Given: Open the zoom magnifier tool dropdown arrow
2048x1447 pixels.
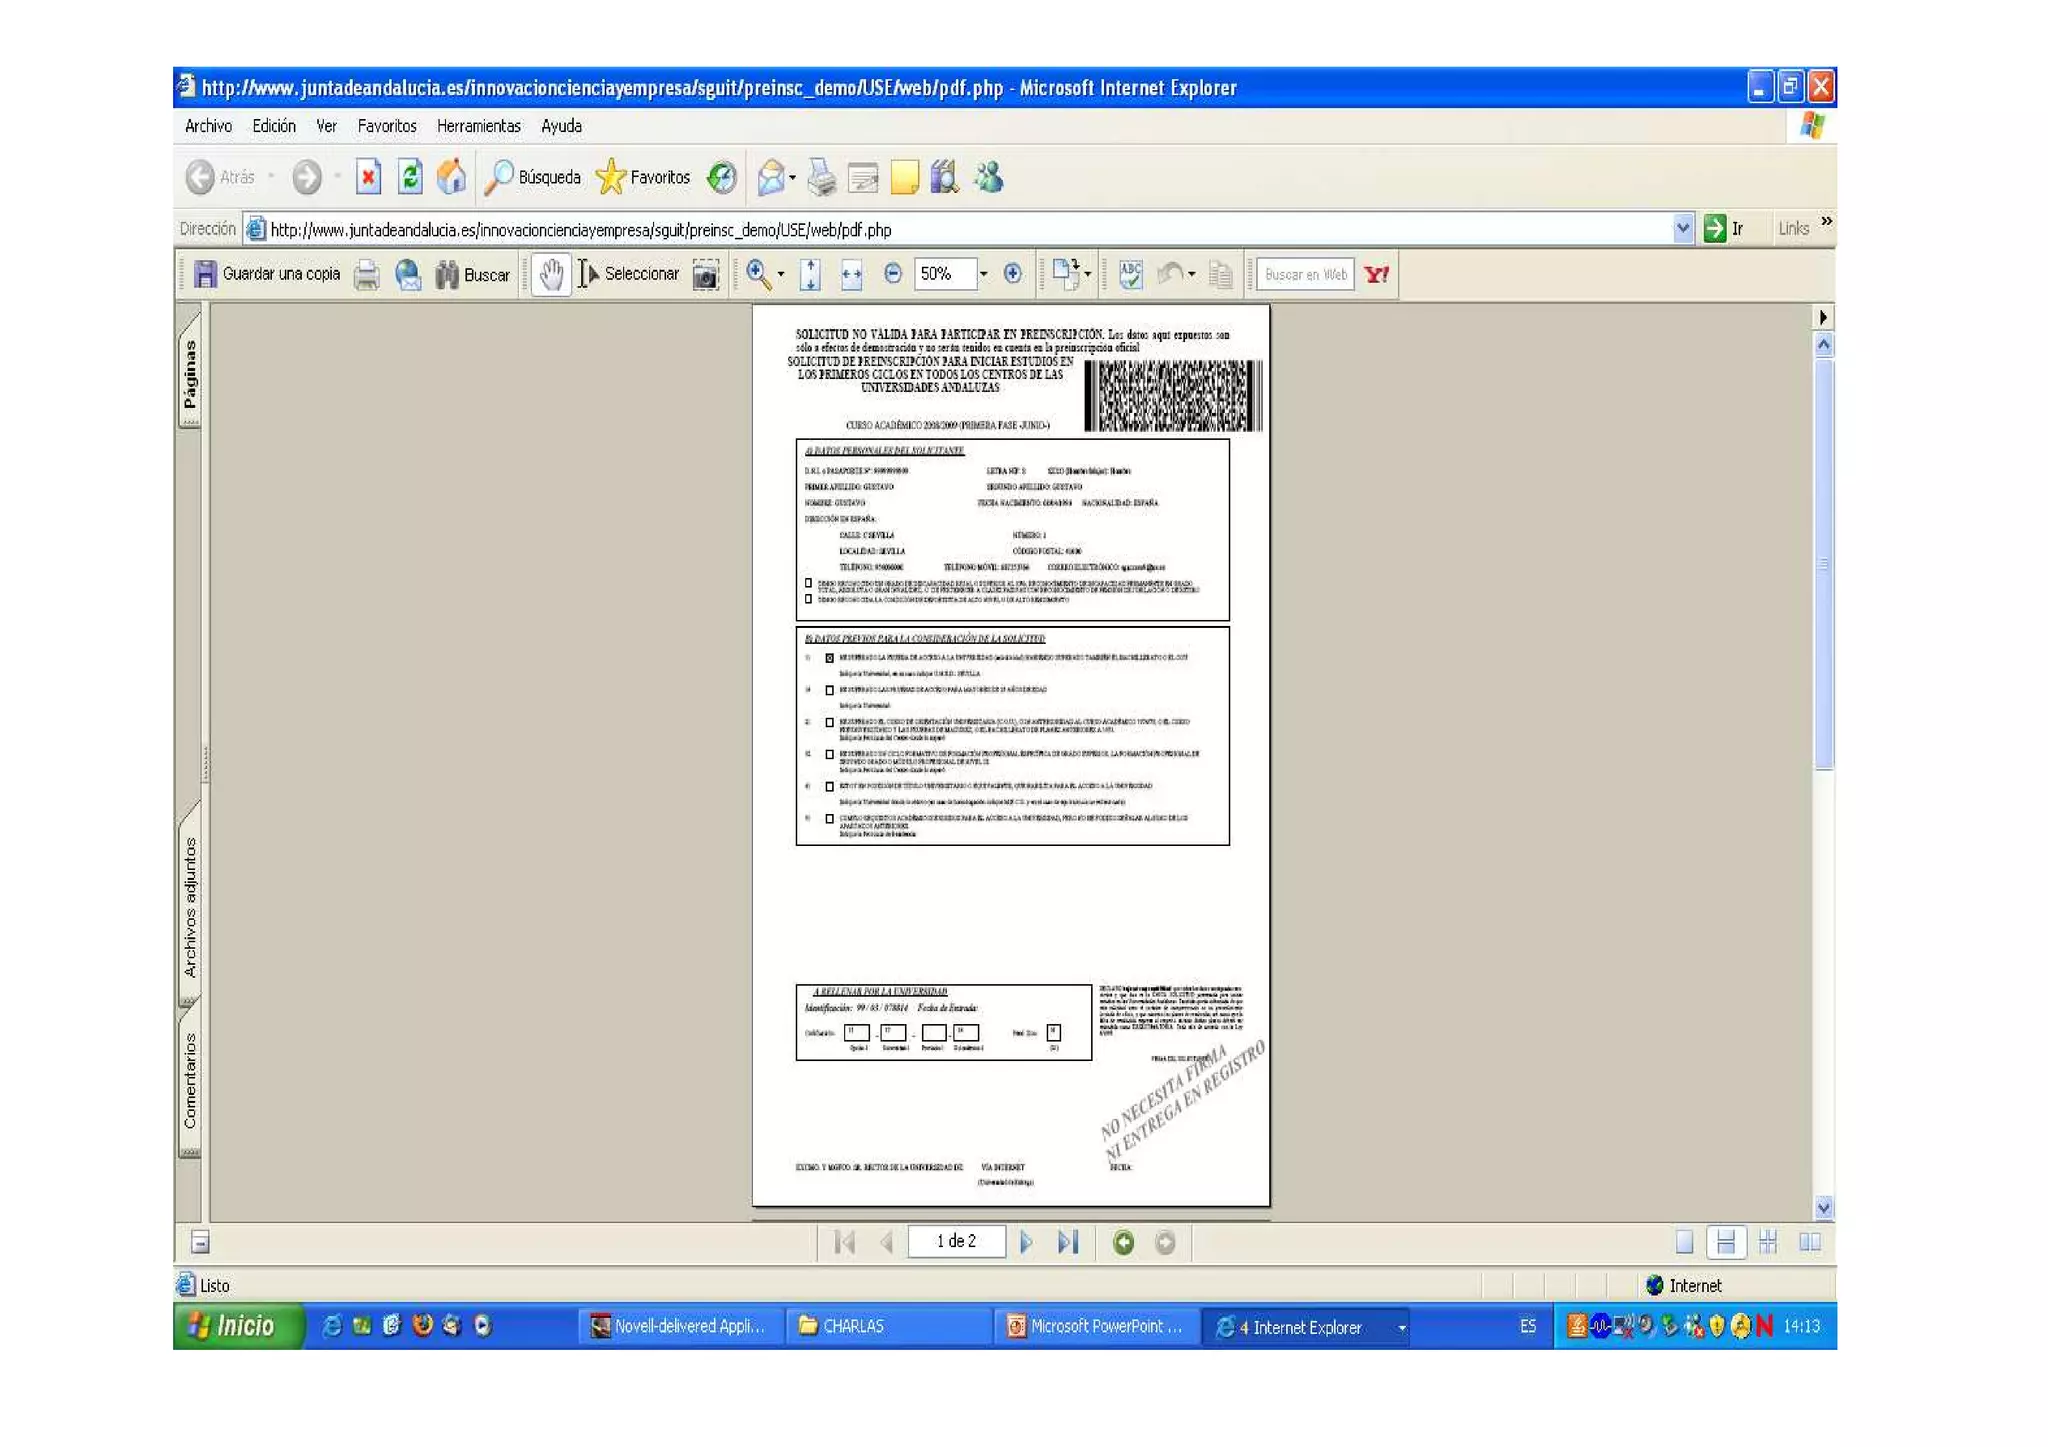Looking at the screenshot, I should click(x=781, y=275).
